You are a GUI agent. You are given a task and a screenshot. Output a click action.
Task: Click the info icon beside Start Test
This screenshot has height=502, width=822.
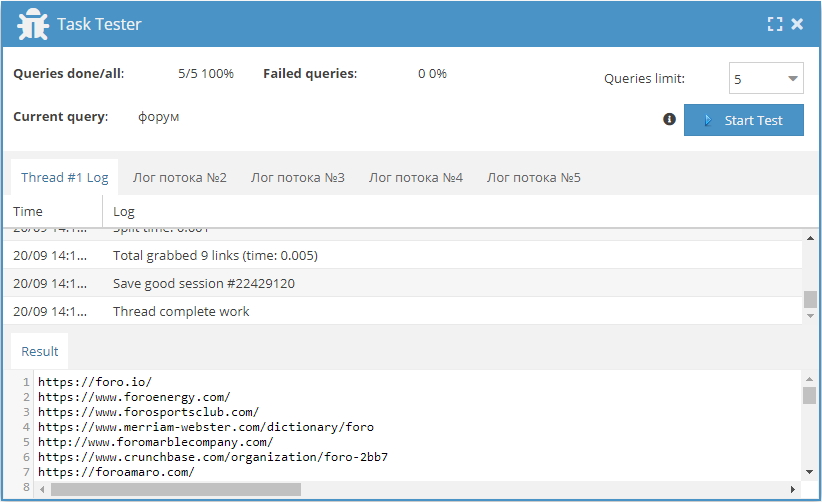[x=670, y=119]
